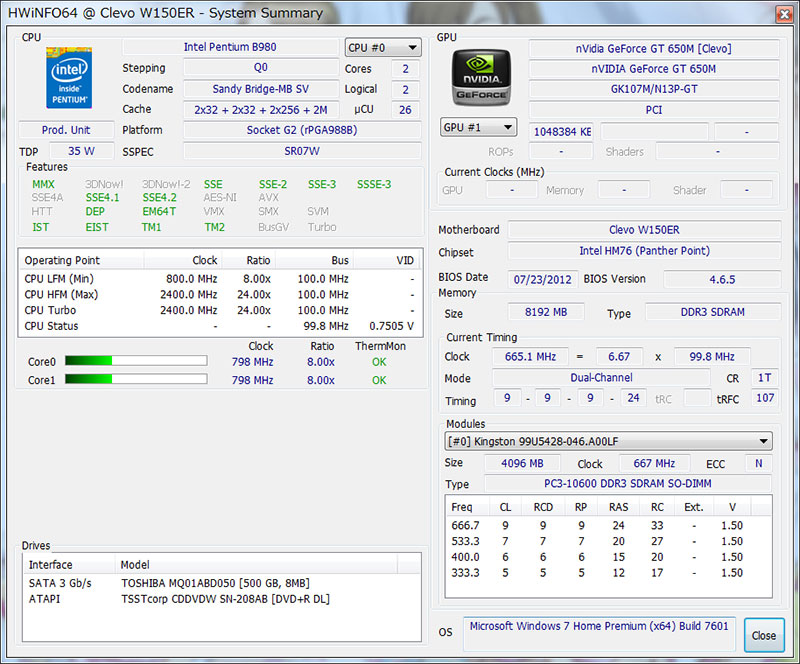Select the SR07W SSPEC value
This screenshot has width=800, height=664.
coord(302,151)
